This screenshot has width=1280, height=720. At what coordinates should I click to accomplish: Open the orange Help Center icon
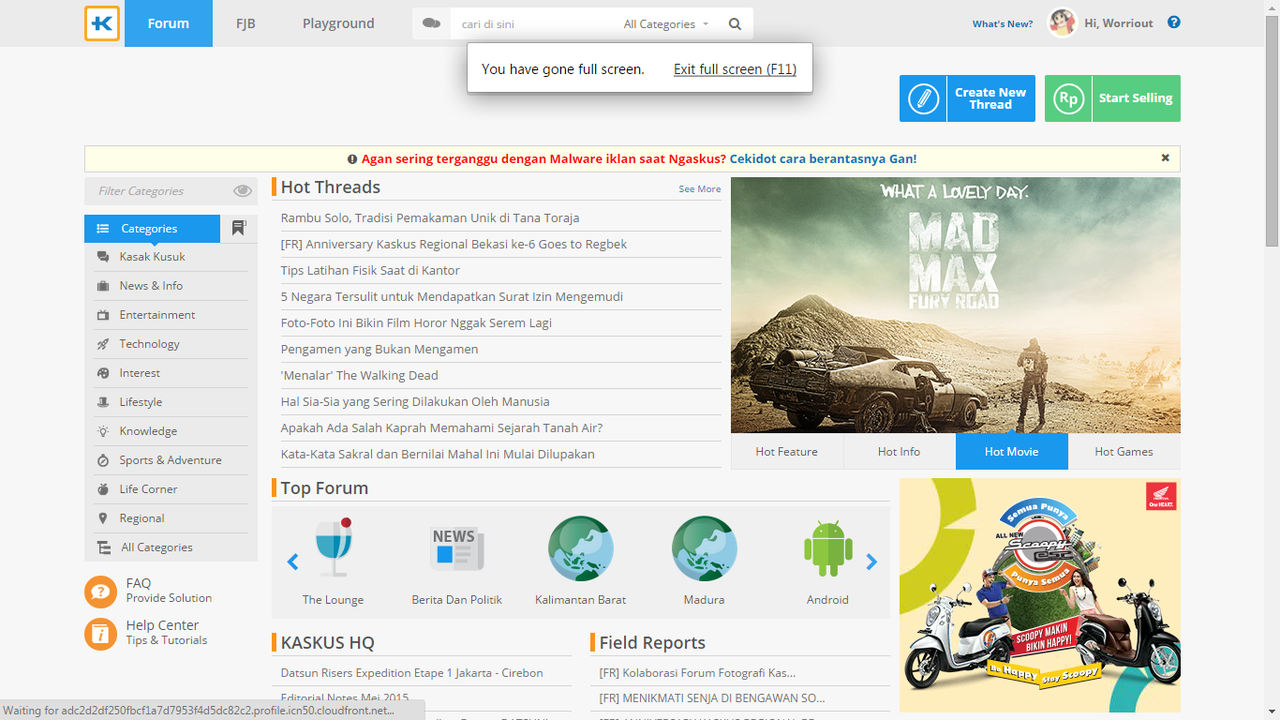pos(101,634)
